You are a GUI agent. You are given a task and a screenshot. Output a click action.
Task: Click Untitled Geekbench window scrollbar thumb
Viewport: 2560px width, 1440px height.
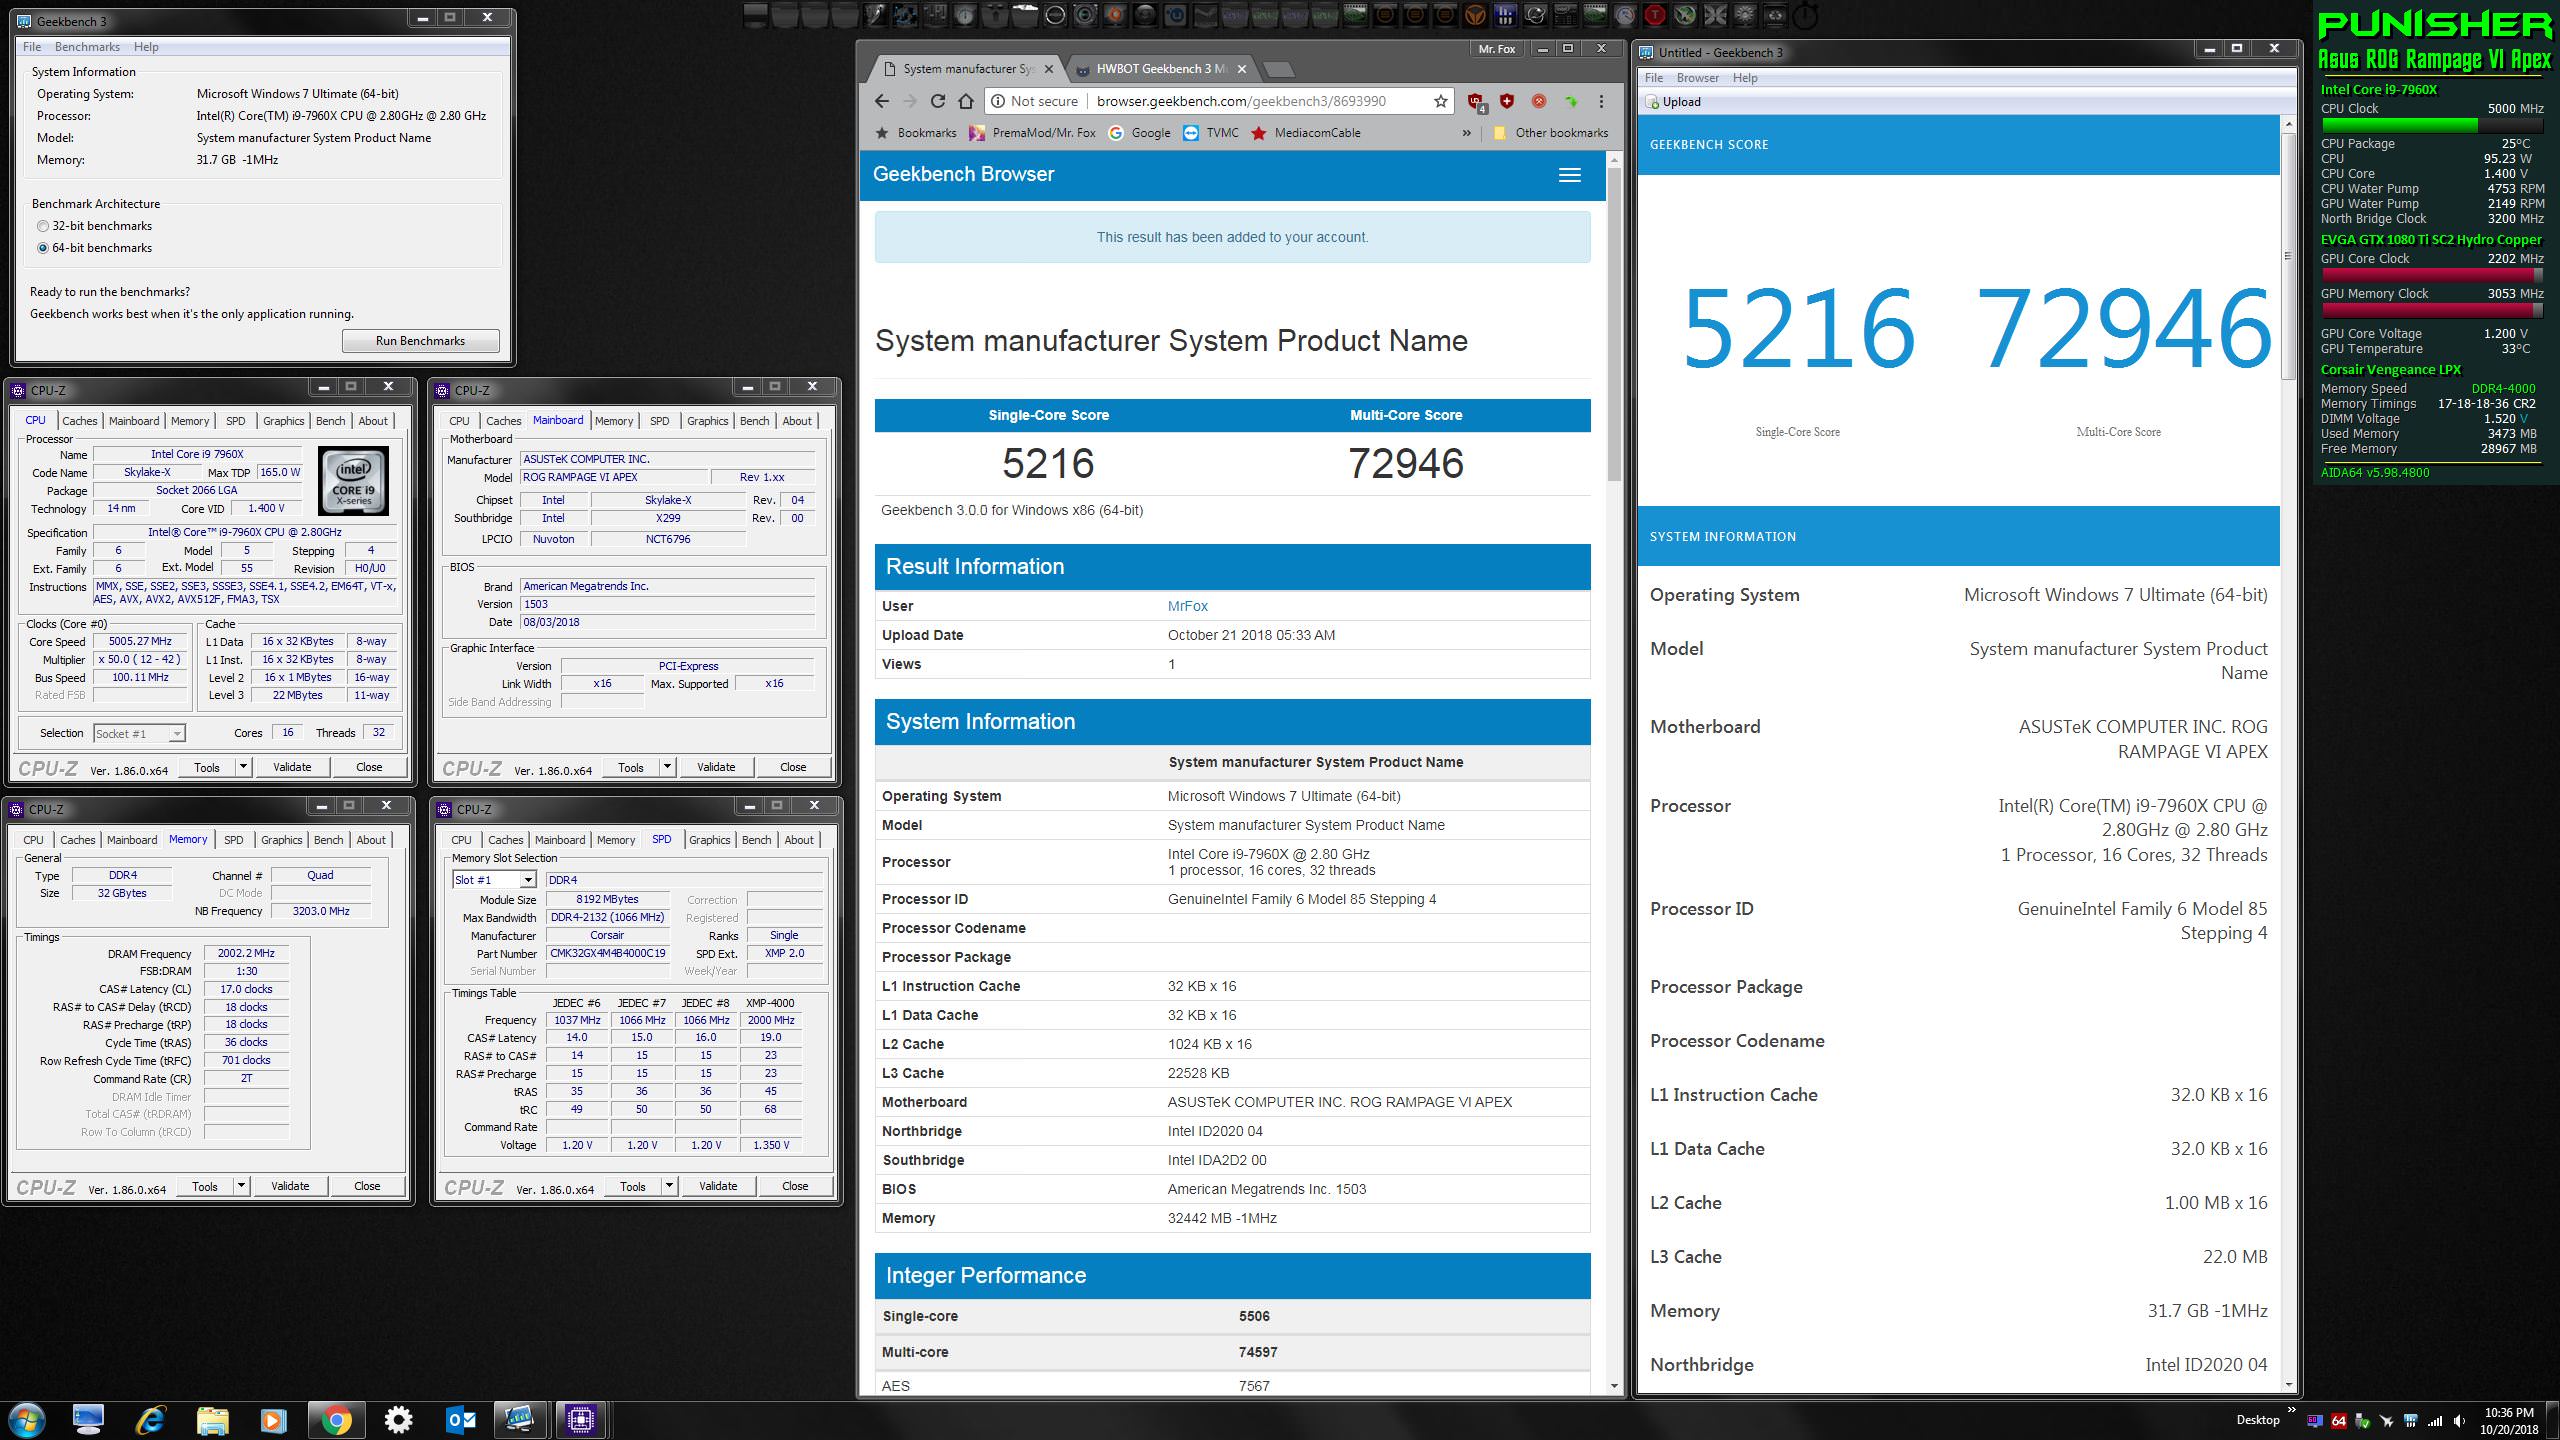pos(2288,255)
